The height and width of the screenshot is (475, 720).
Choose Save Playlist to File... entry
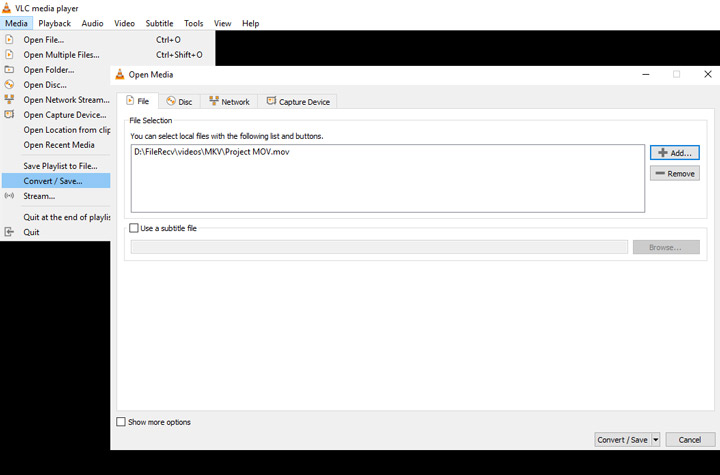(x=56, y=166)
